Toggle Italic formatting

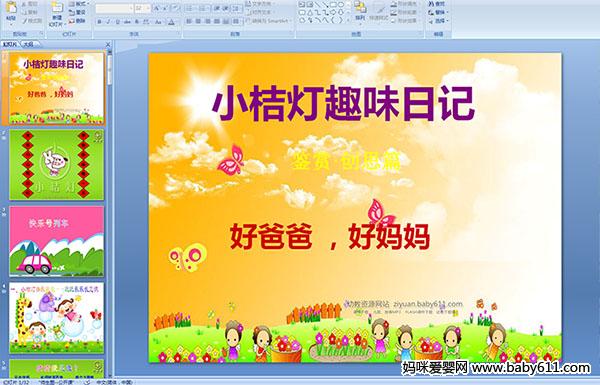click(109, 22)
